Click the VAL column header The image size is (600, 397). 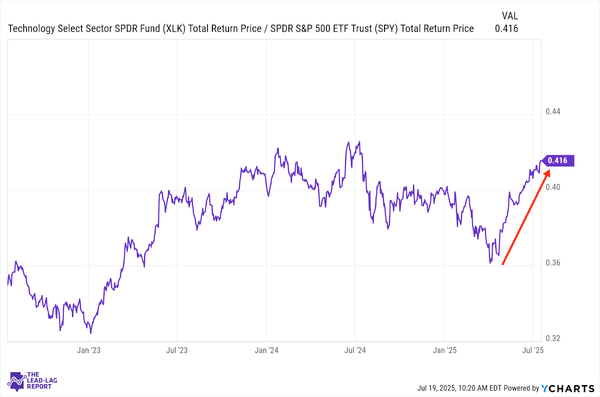[510, 16]
